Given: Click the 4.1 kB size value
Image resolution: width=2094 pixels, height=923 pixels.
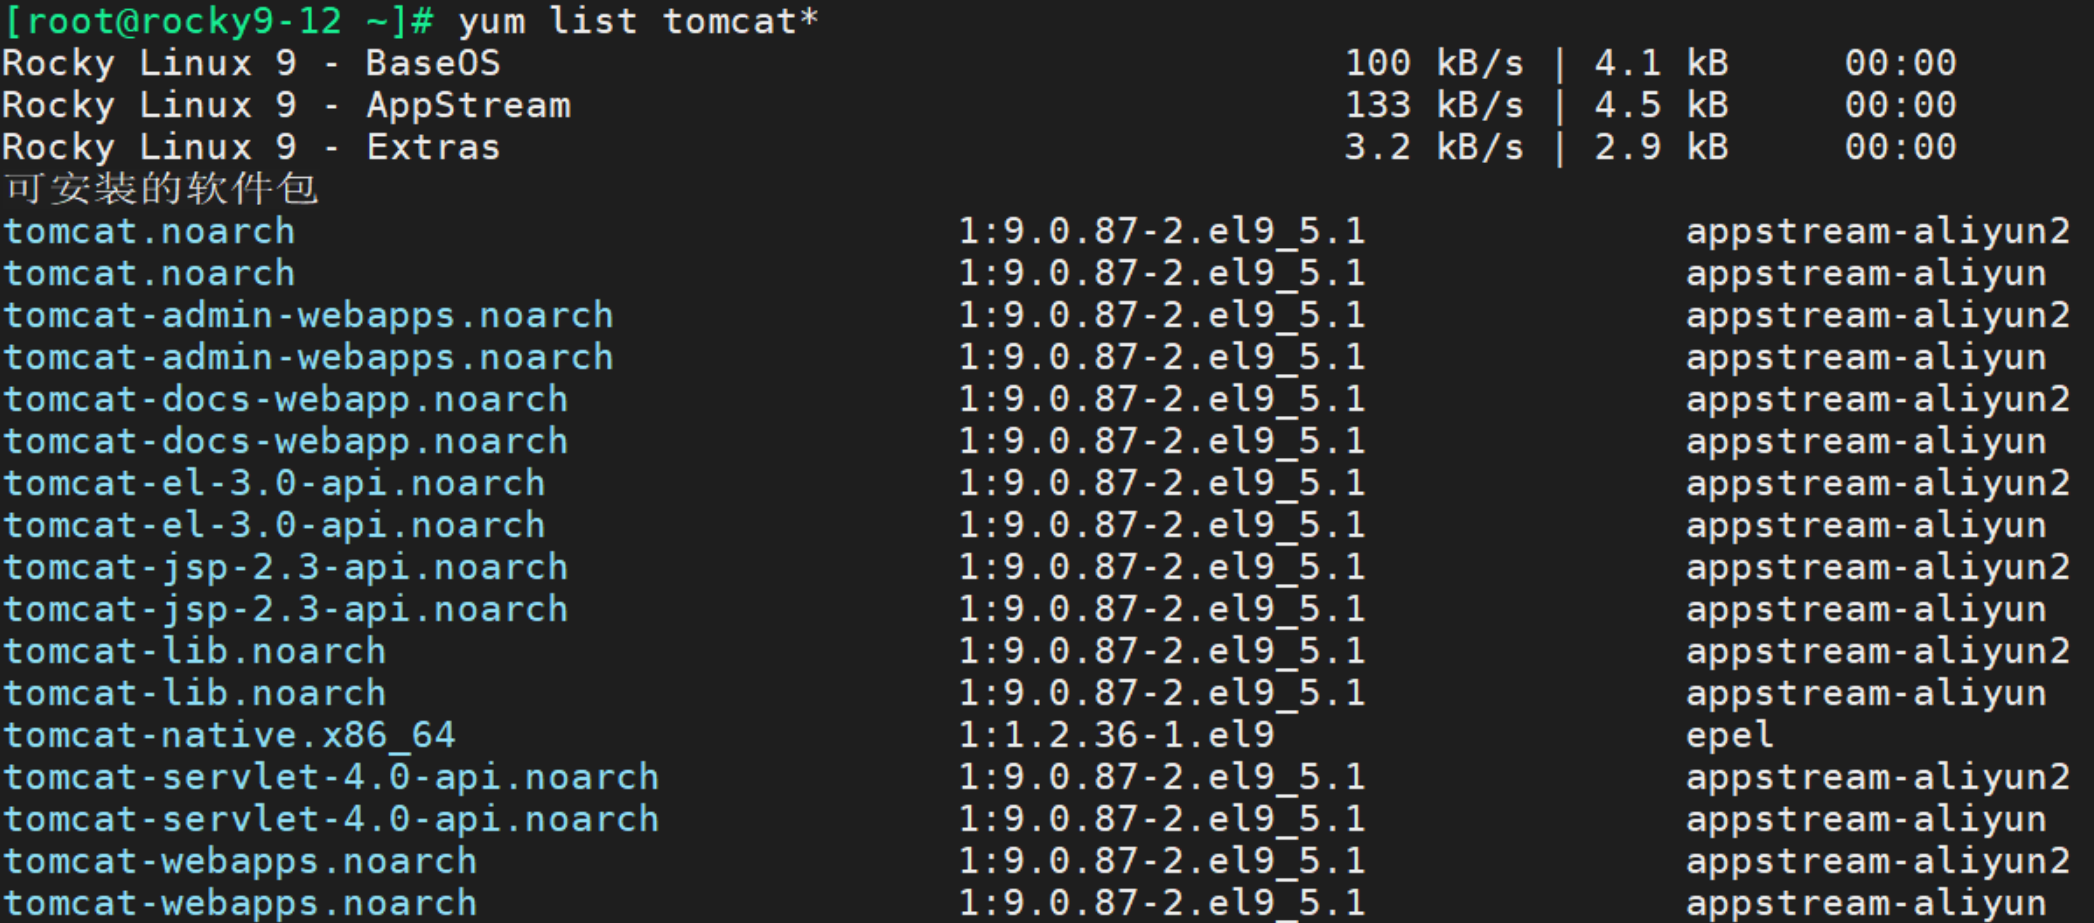Looking at the screenshot, I should pyautogui.click(x=1661, y=64).
